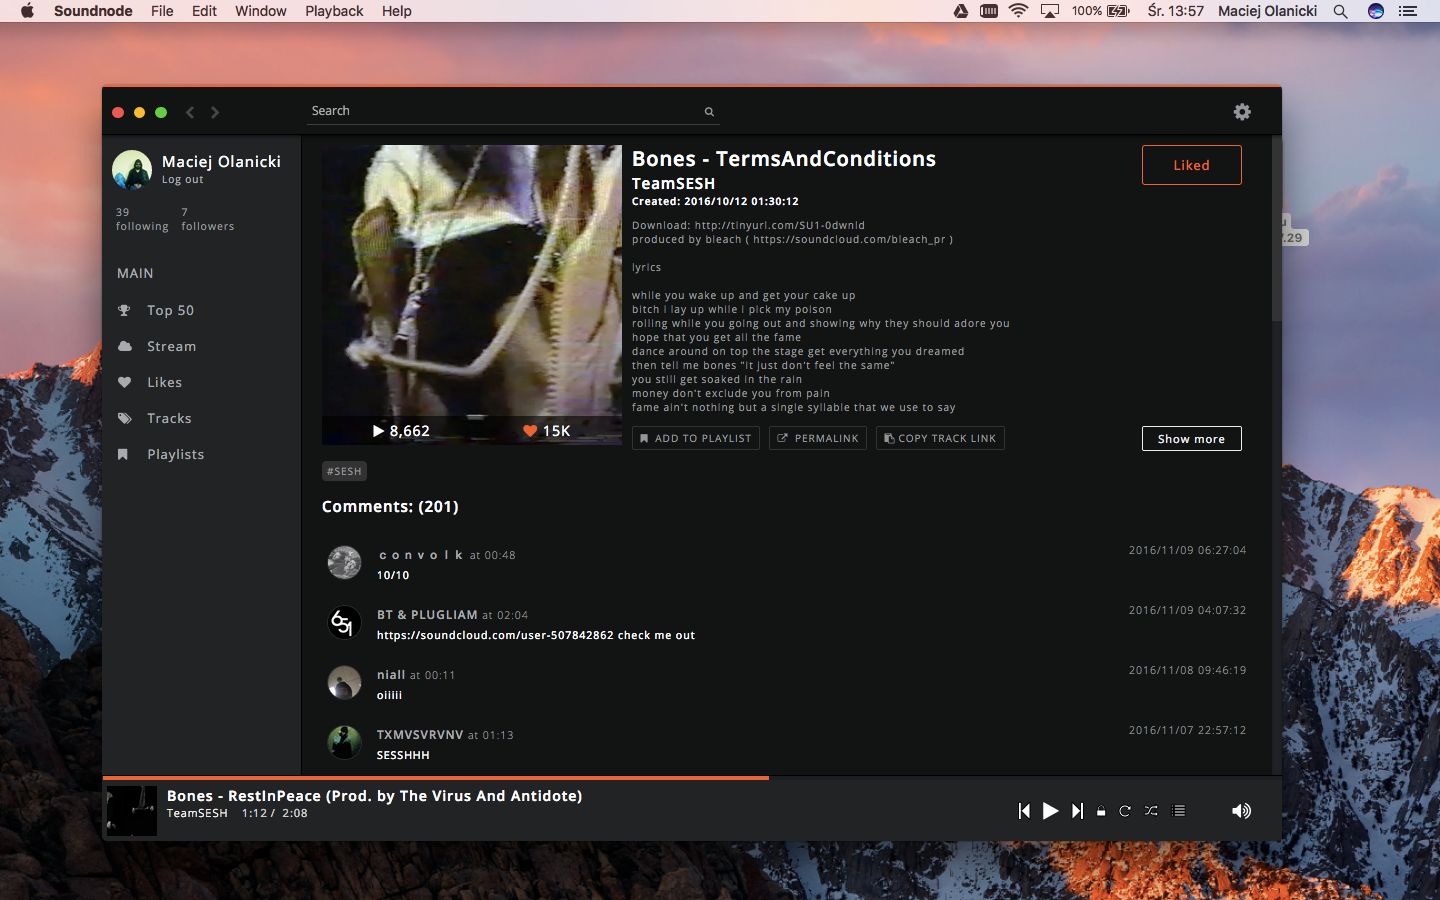
Task: Click the Log out link
Action: [183, 180]
